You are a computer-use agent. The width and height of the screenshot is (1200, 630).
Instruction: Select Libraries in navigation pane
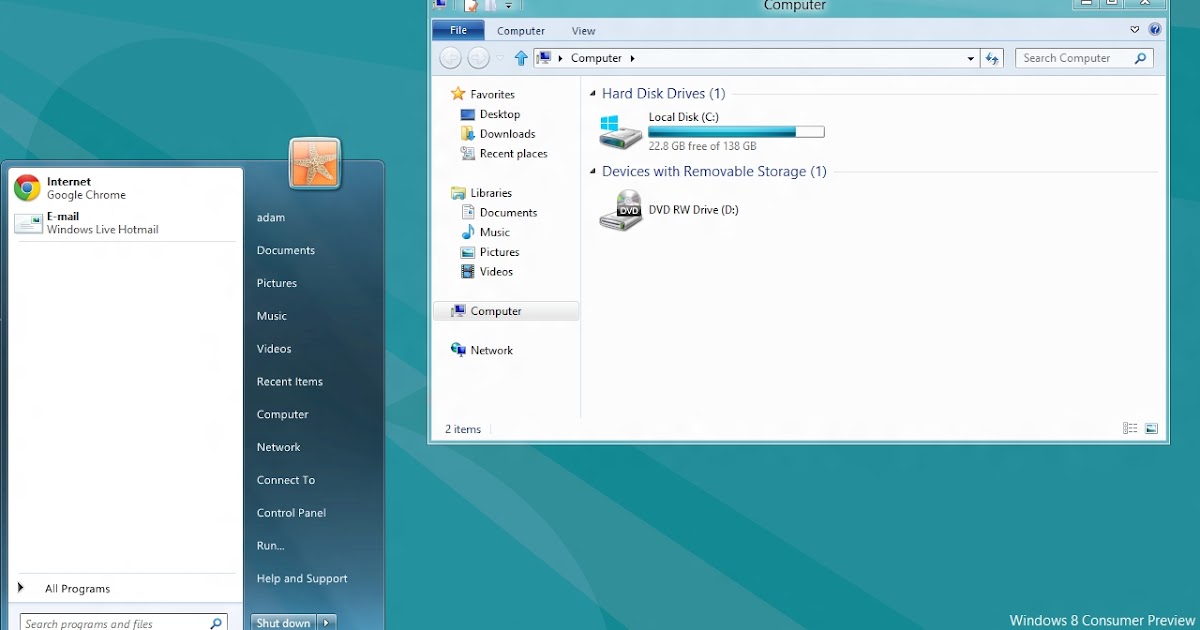491,193
